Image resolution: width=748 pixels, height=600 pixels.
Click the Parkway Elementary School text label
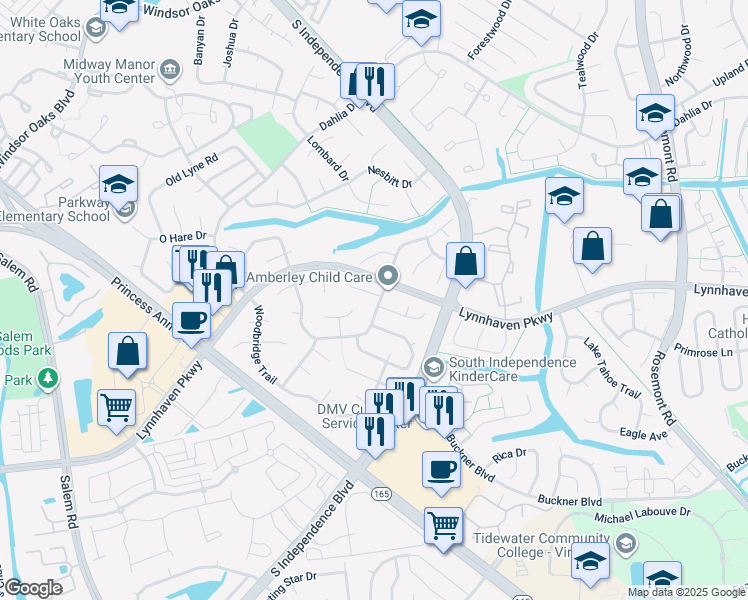point(55,209)
